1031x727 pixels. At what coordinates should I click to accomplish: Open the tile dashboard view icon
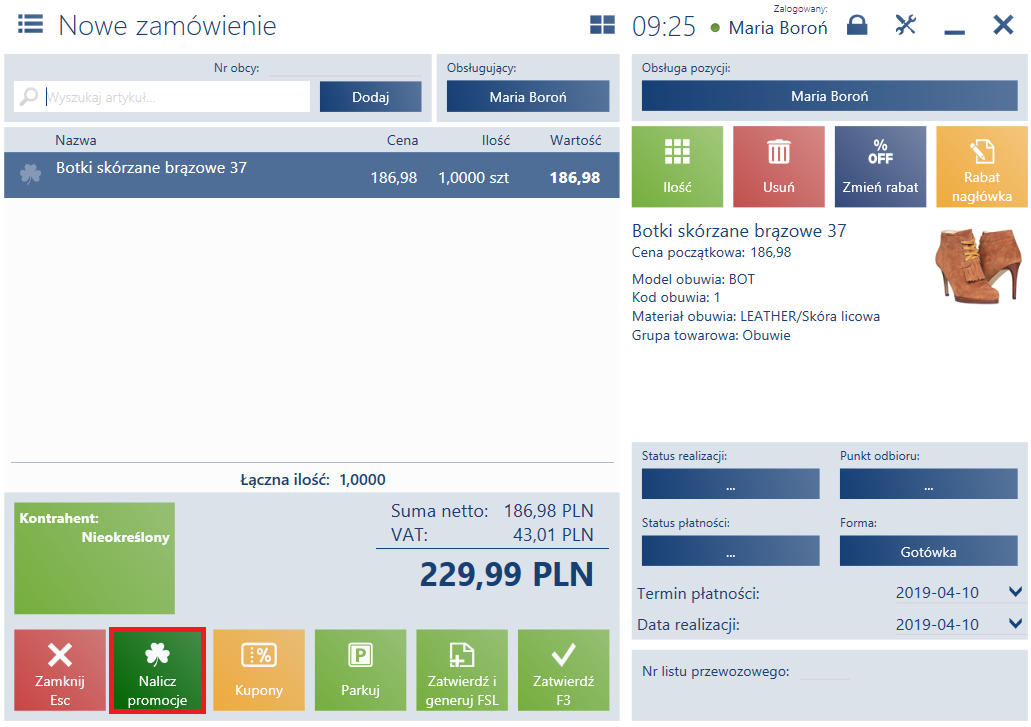[x=602, y=26]
